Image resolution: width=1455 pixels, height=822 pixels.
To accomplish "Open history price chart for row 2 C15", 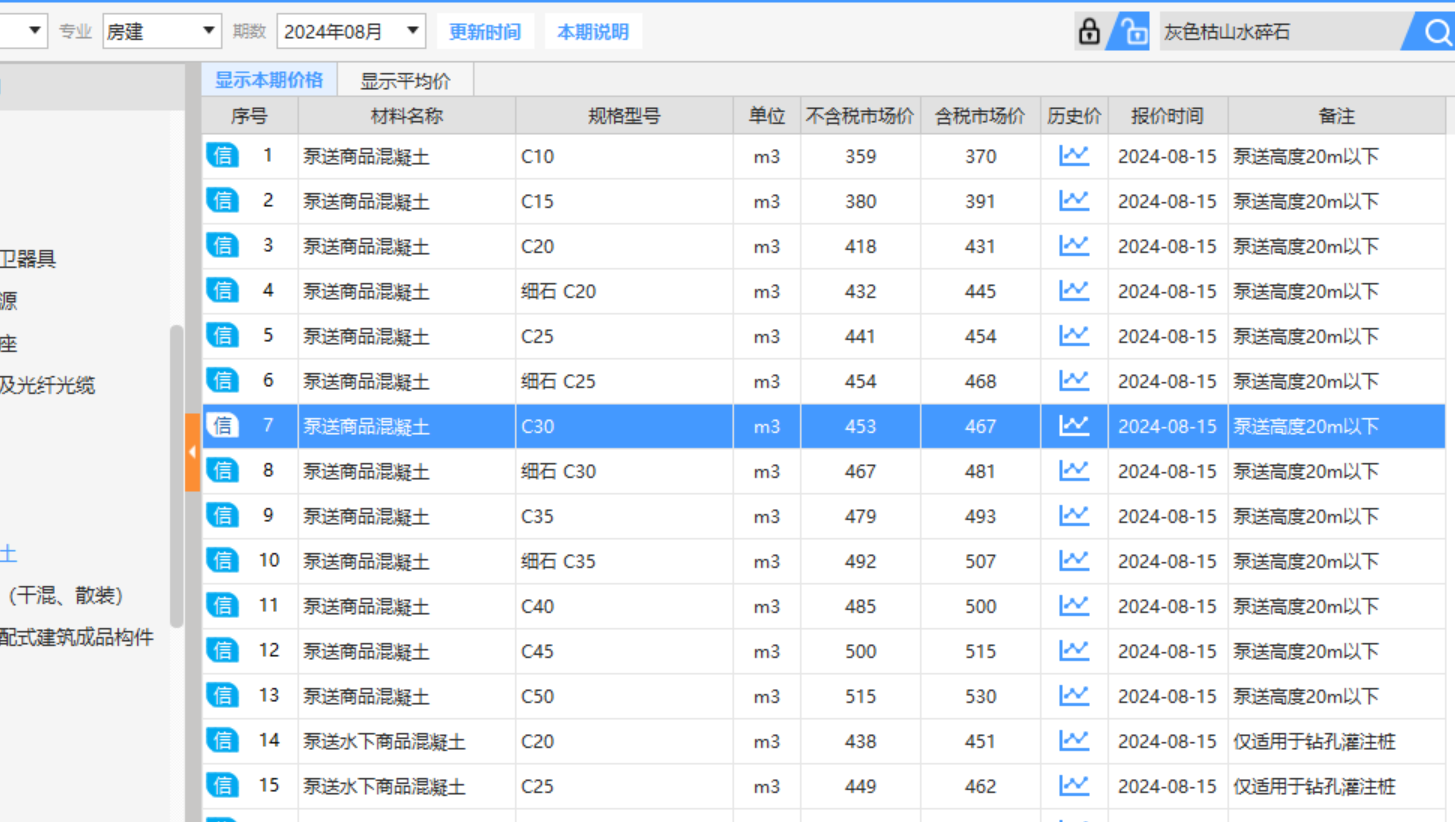I will click(1074, 201).
